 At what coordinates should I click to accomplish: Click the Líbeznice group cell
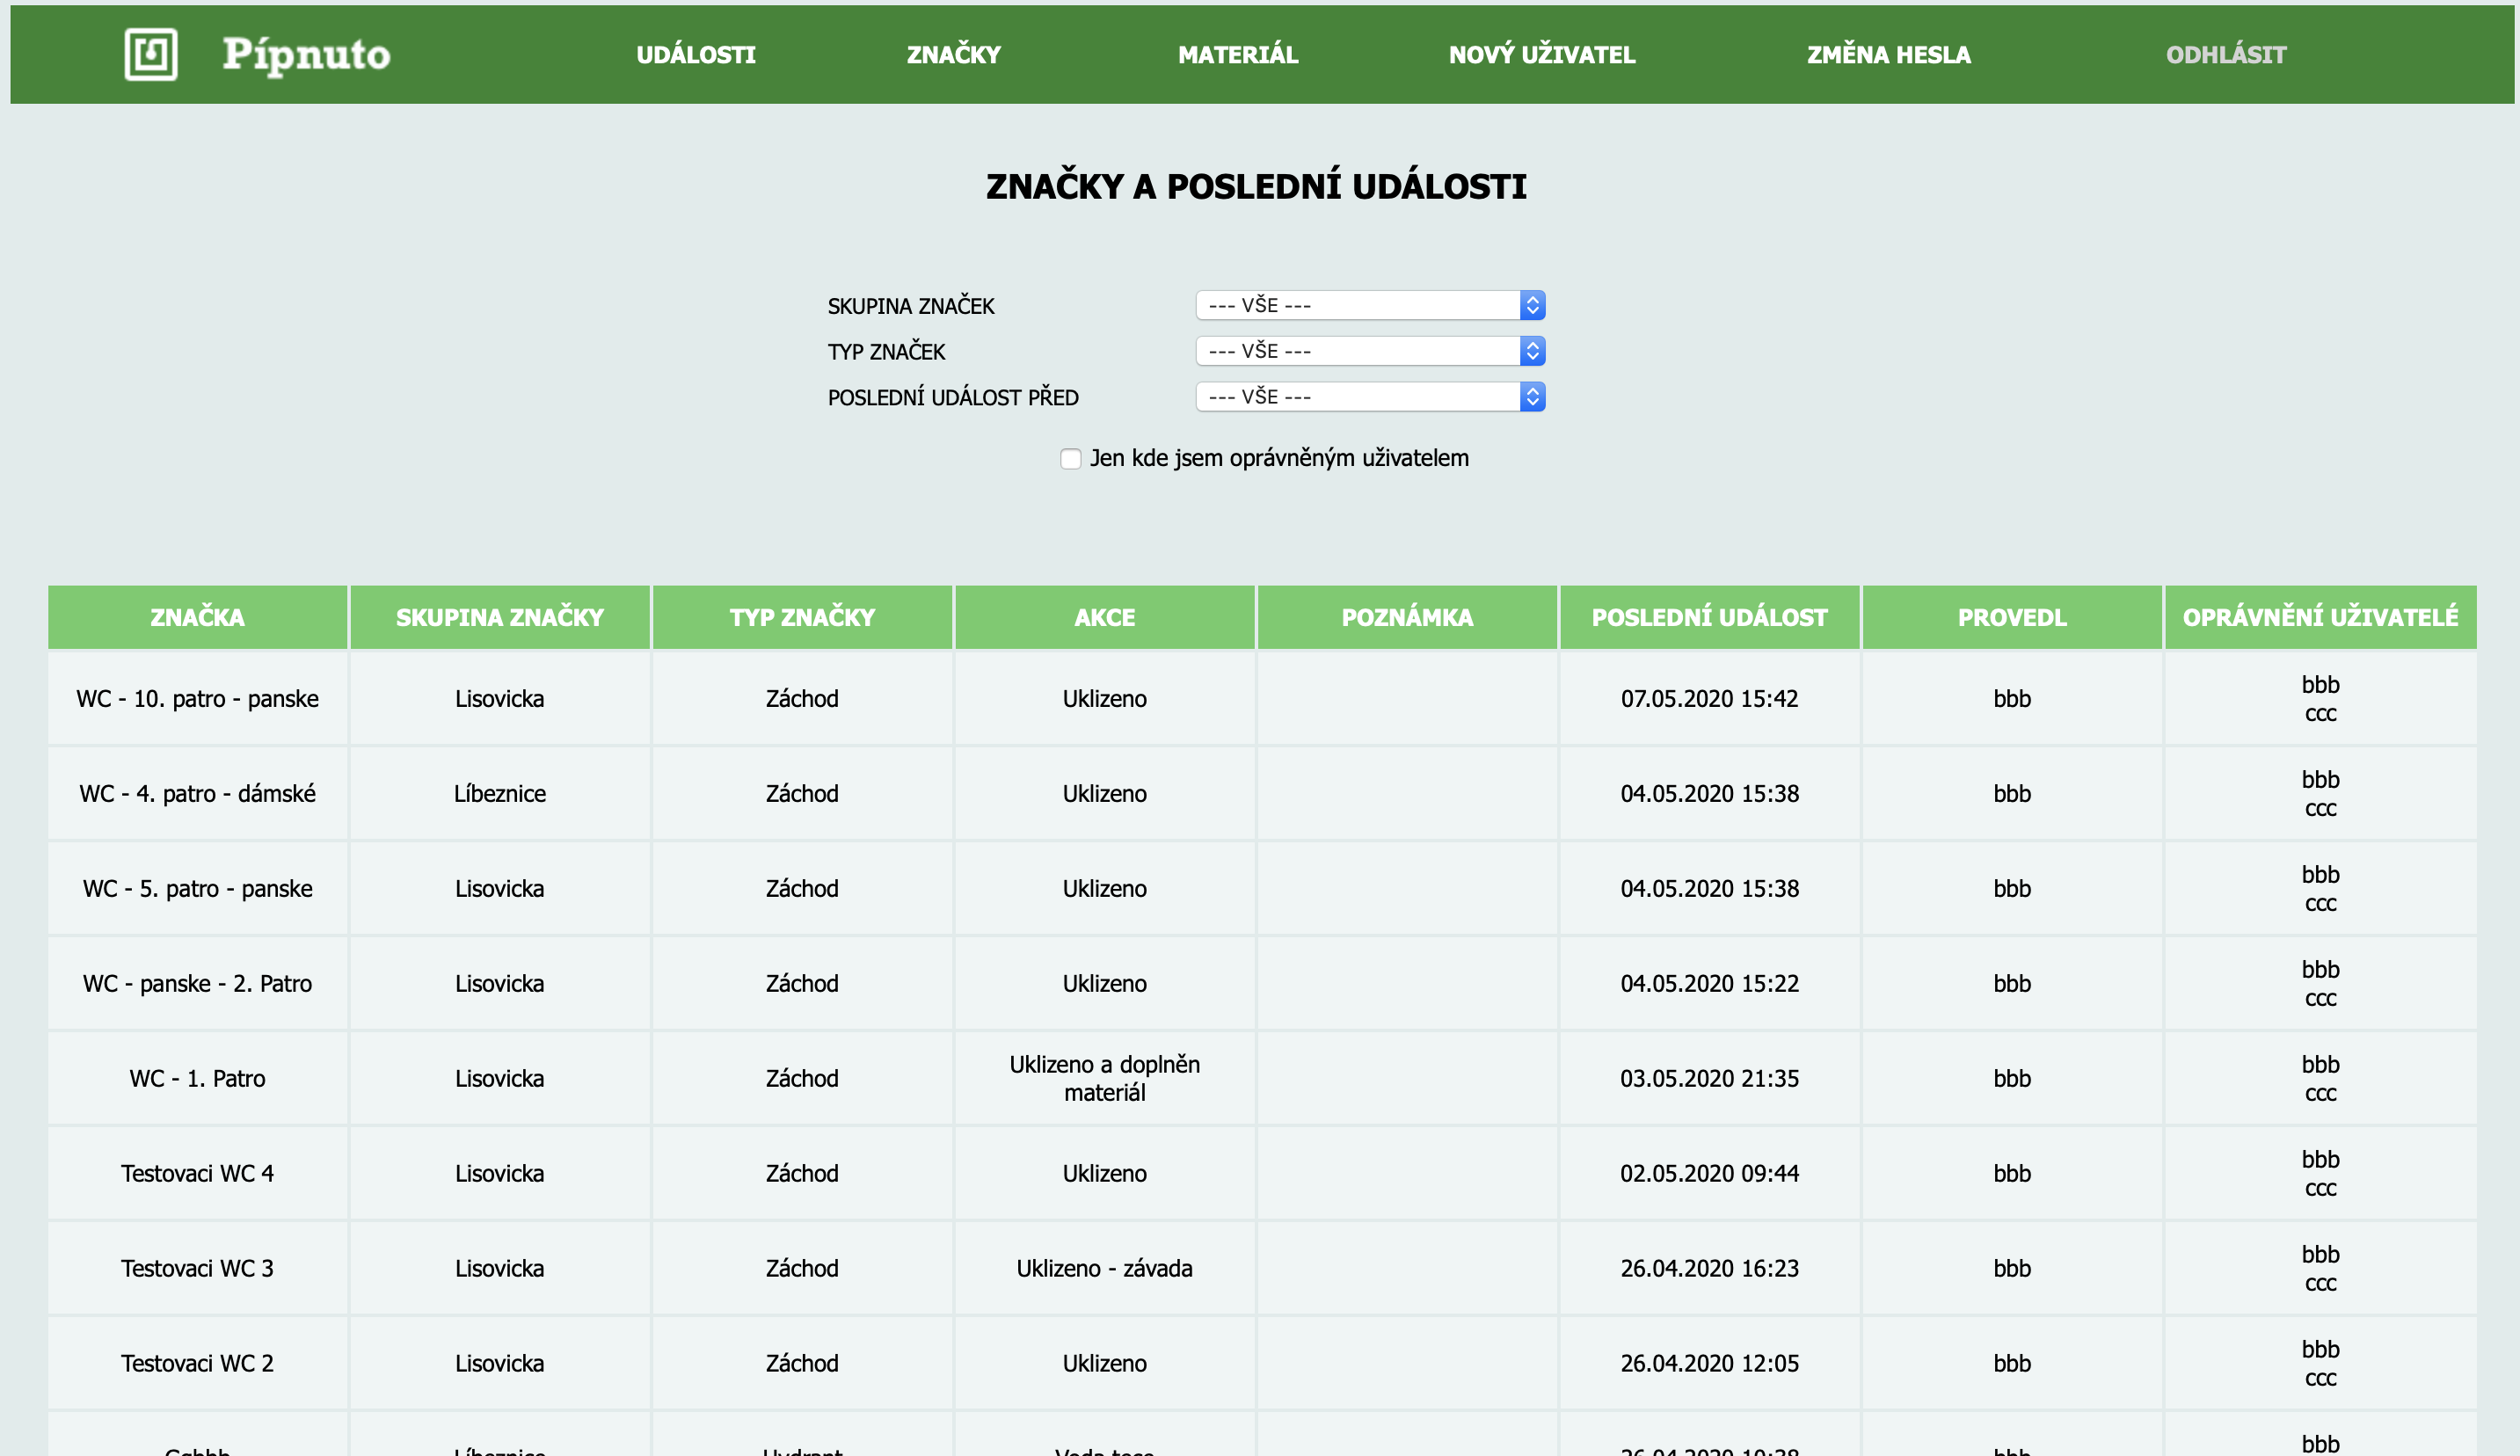[x=500, y=794]
